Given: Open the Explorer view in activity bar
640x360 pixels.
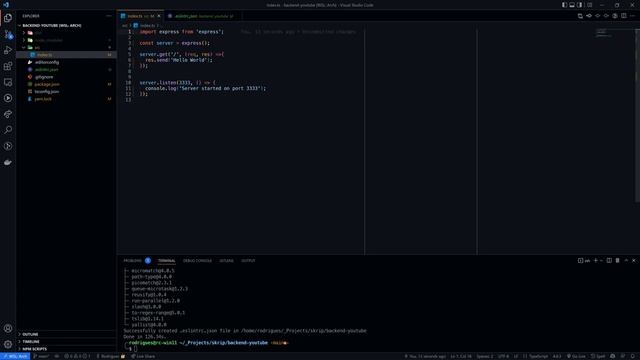Looking at the screenshot, I should pos(8,18).
